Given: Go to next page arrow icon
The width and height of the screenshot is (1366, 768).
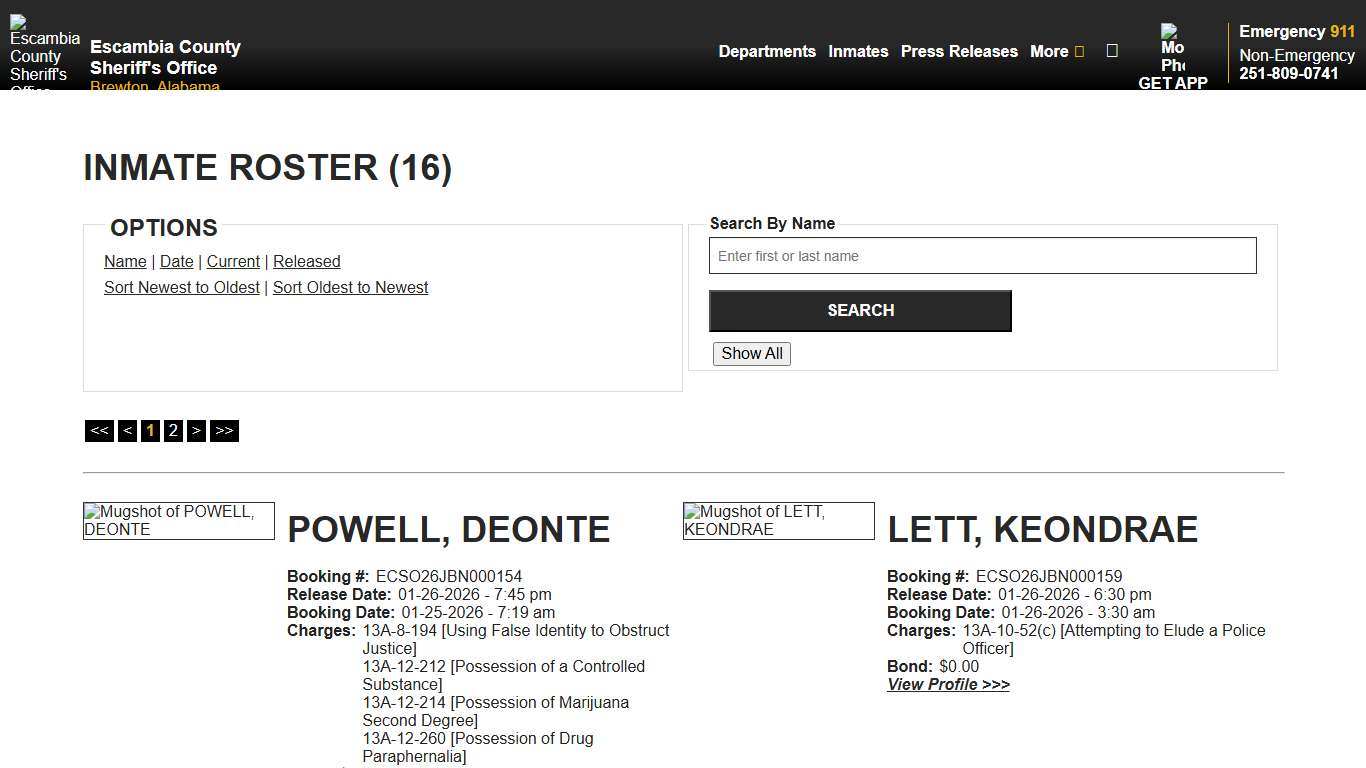Looking at the screenshot, I should 196,430.
